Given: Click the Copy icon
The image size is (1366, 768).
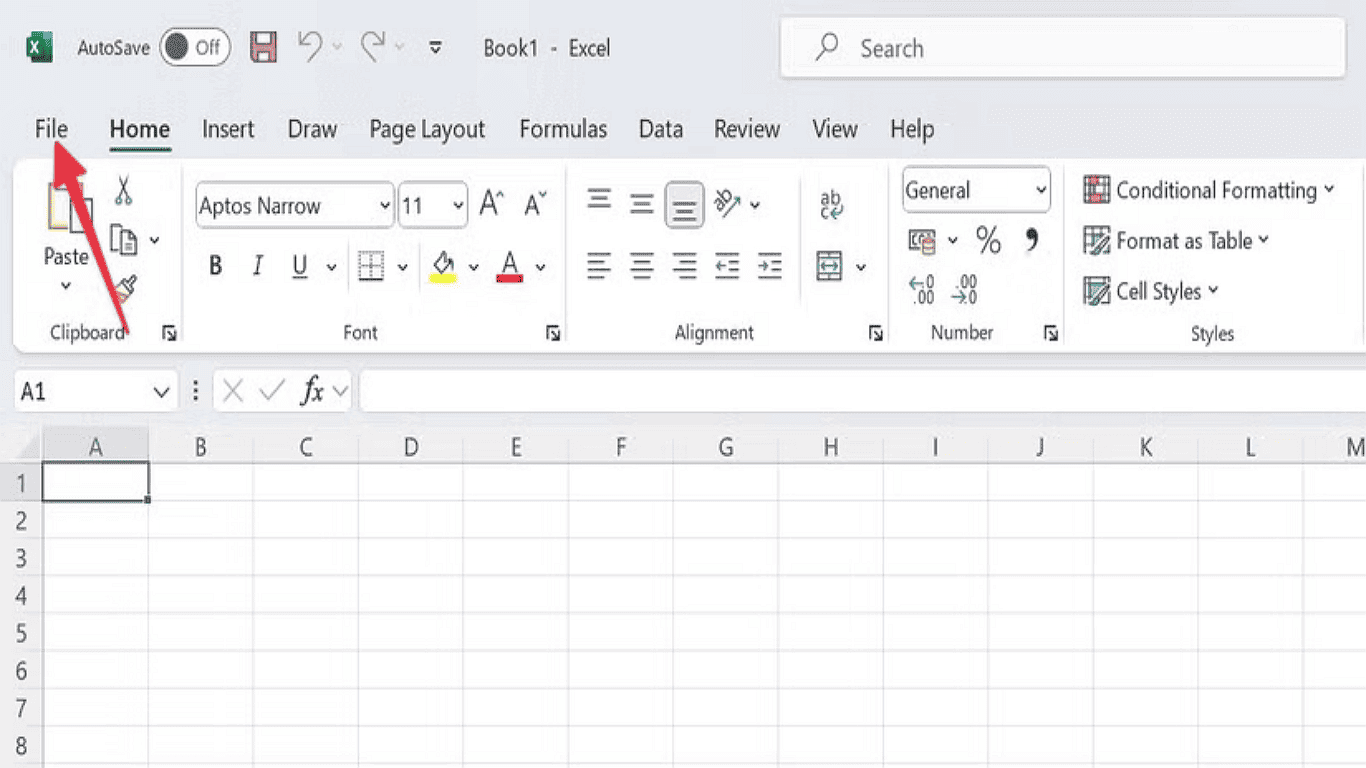Looking at the screenshot, I should pos(123,240).
